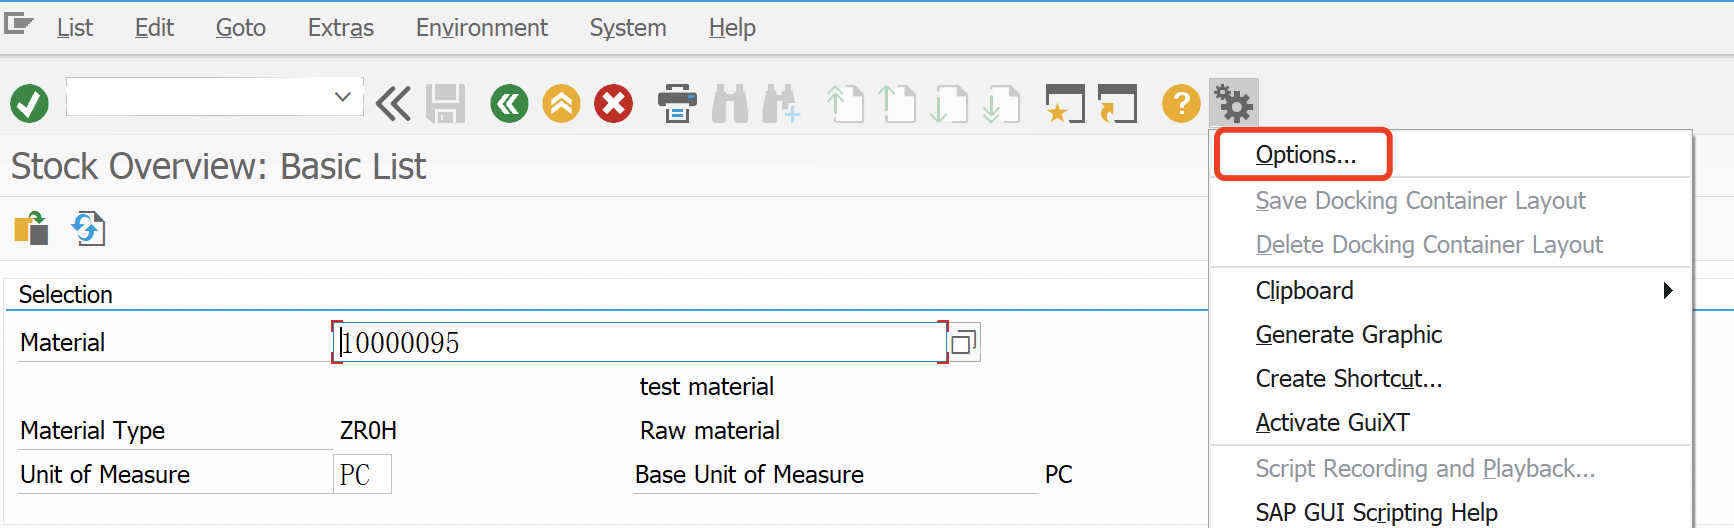Click the orange Exit up-arrow icon
The height and width of the screenshot is (528, 1734).
coord(561,103)
